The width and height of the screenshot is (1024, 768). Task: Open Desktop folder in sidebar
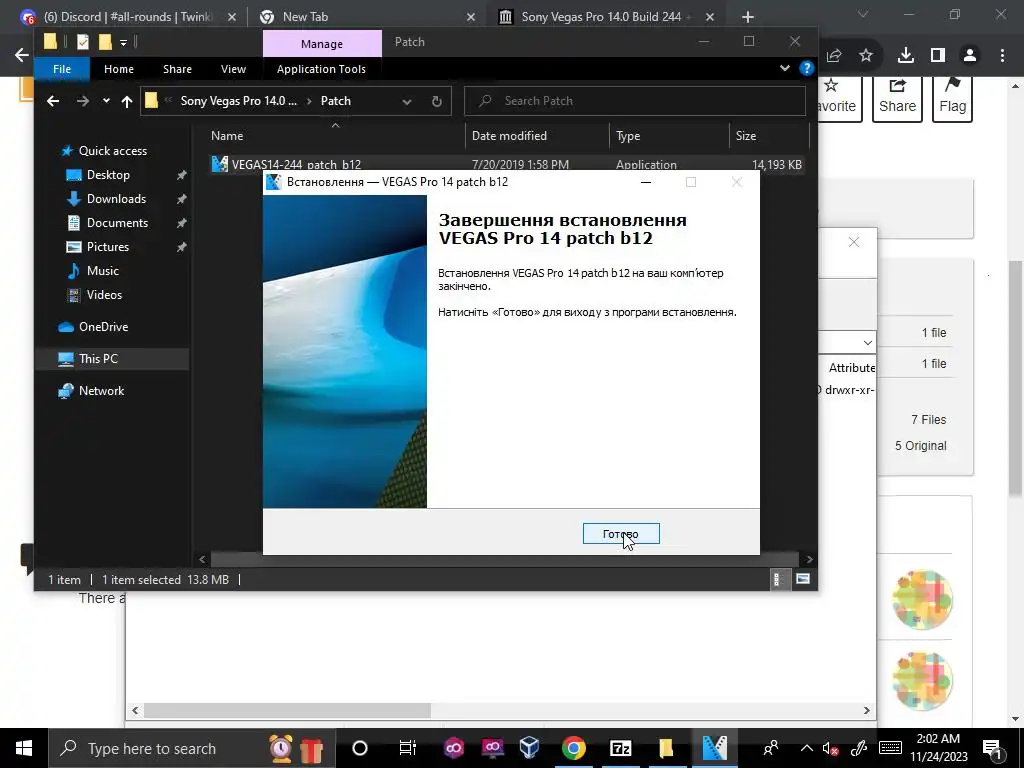108,175
